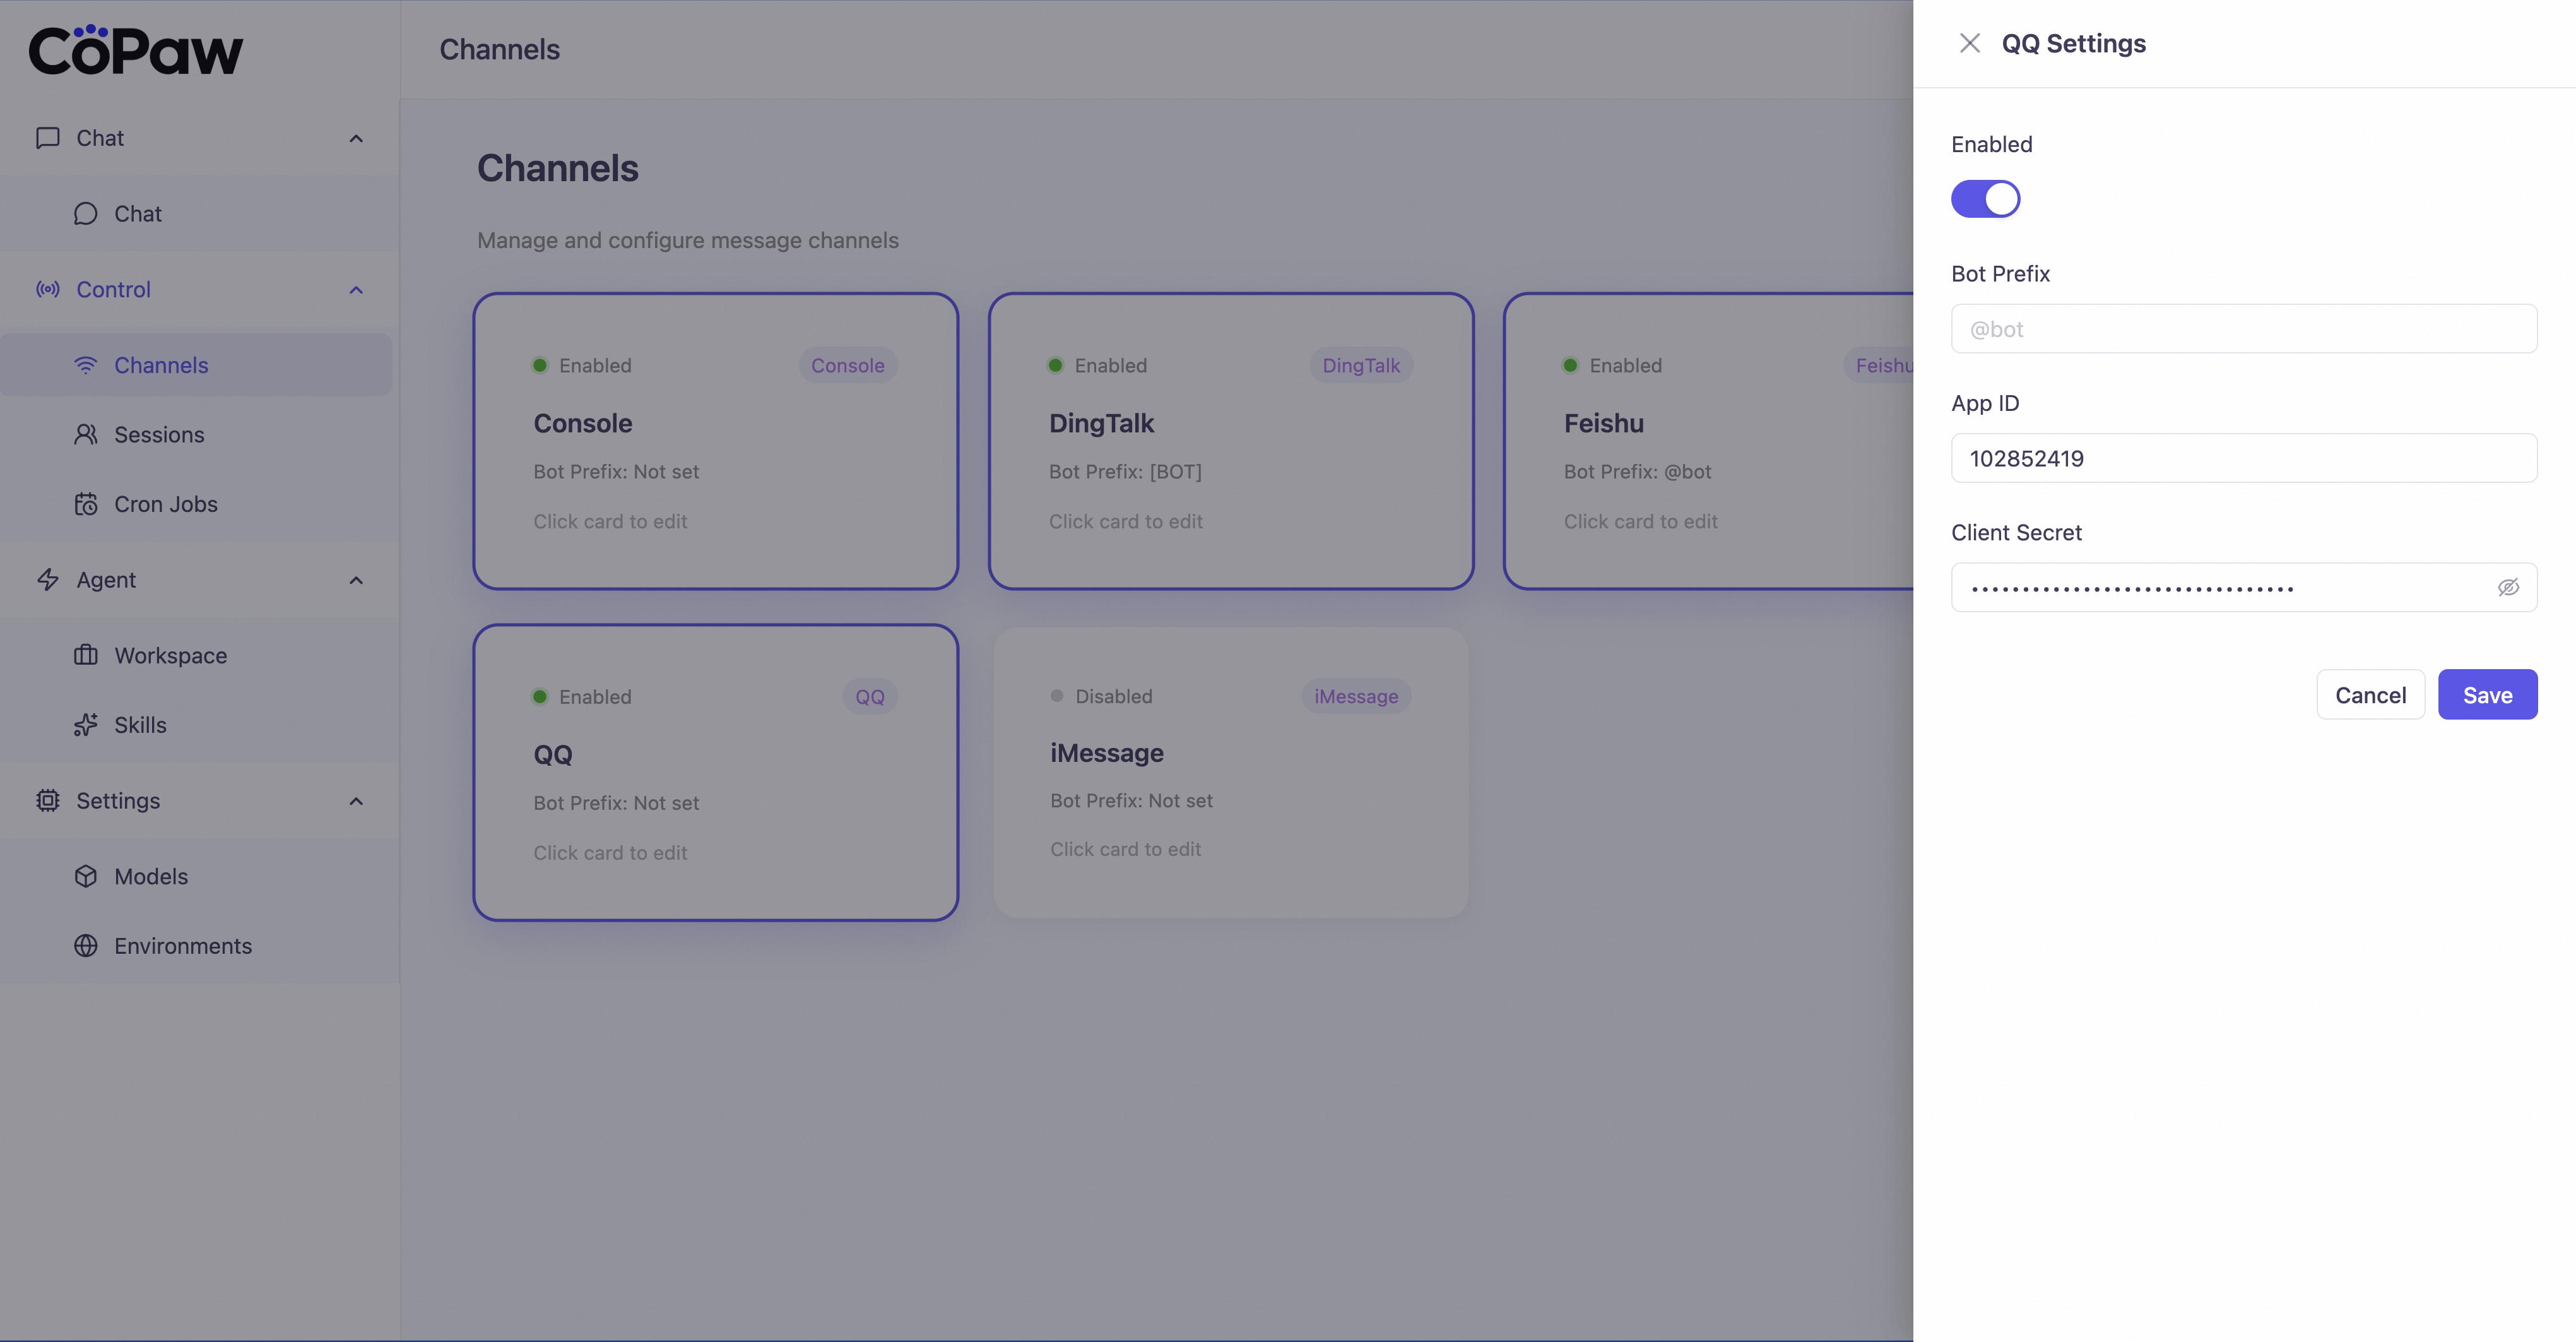Screen dimensions: 2576x1342
Task: Click the Workspace briefcase icon
Action: [86, 655]
